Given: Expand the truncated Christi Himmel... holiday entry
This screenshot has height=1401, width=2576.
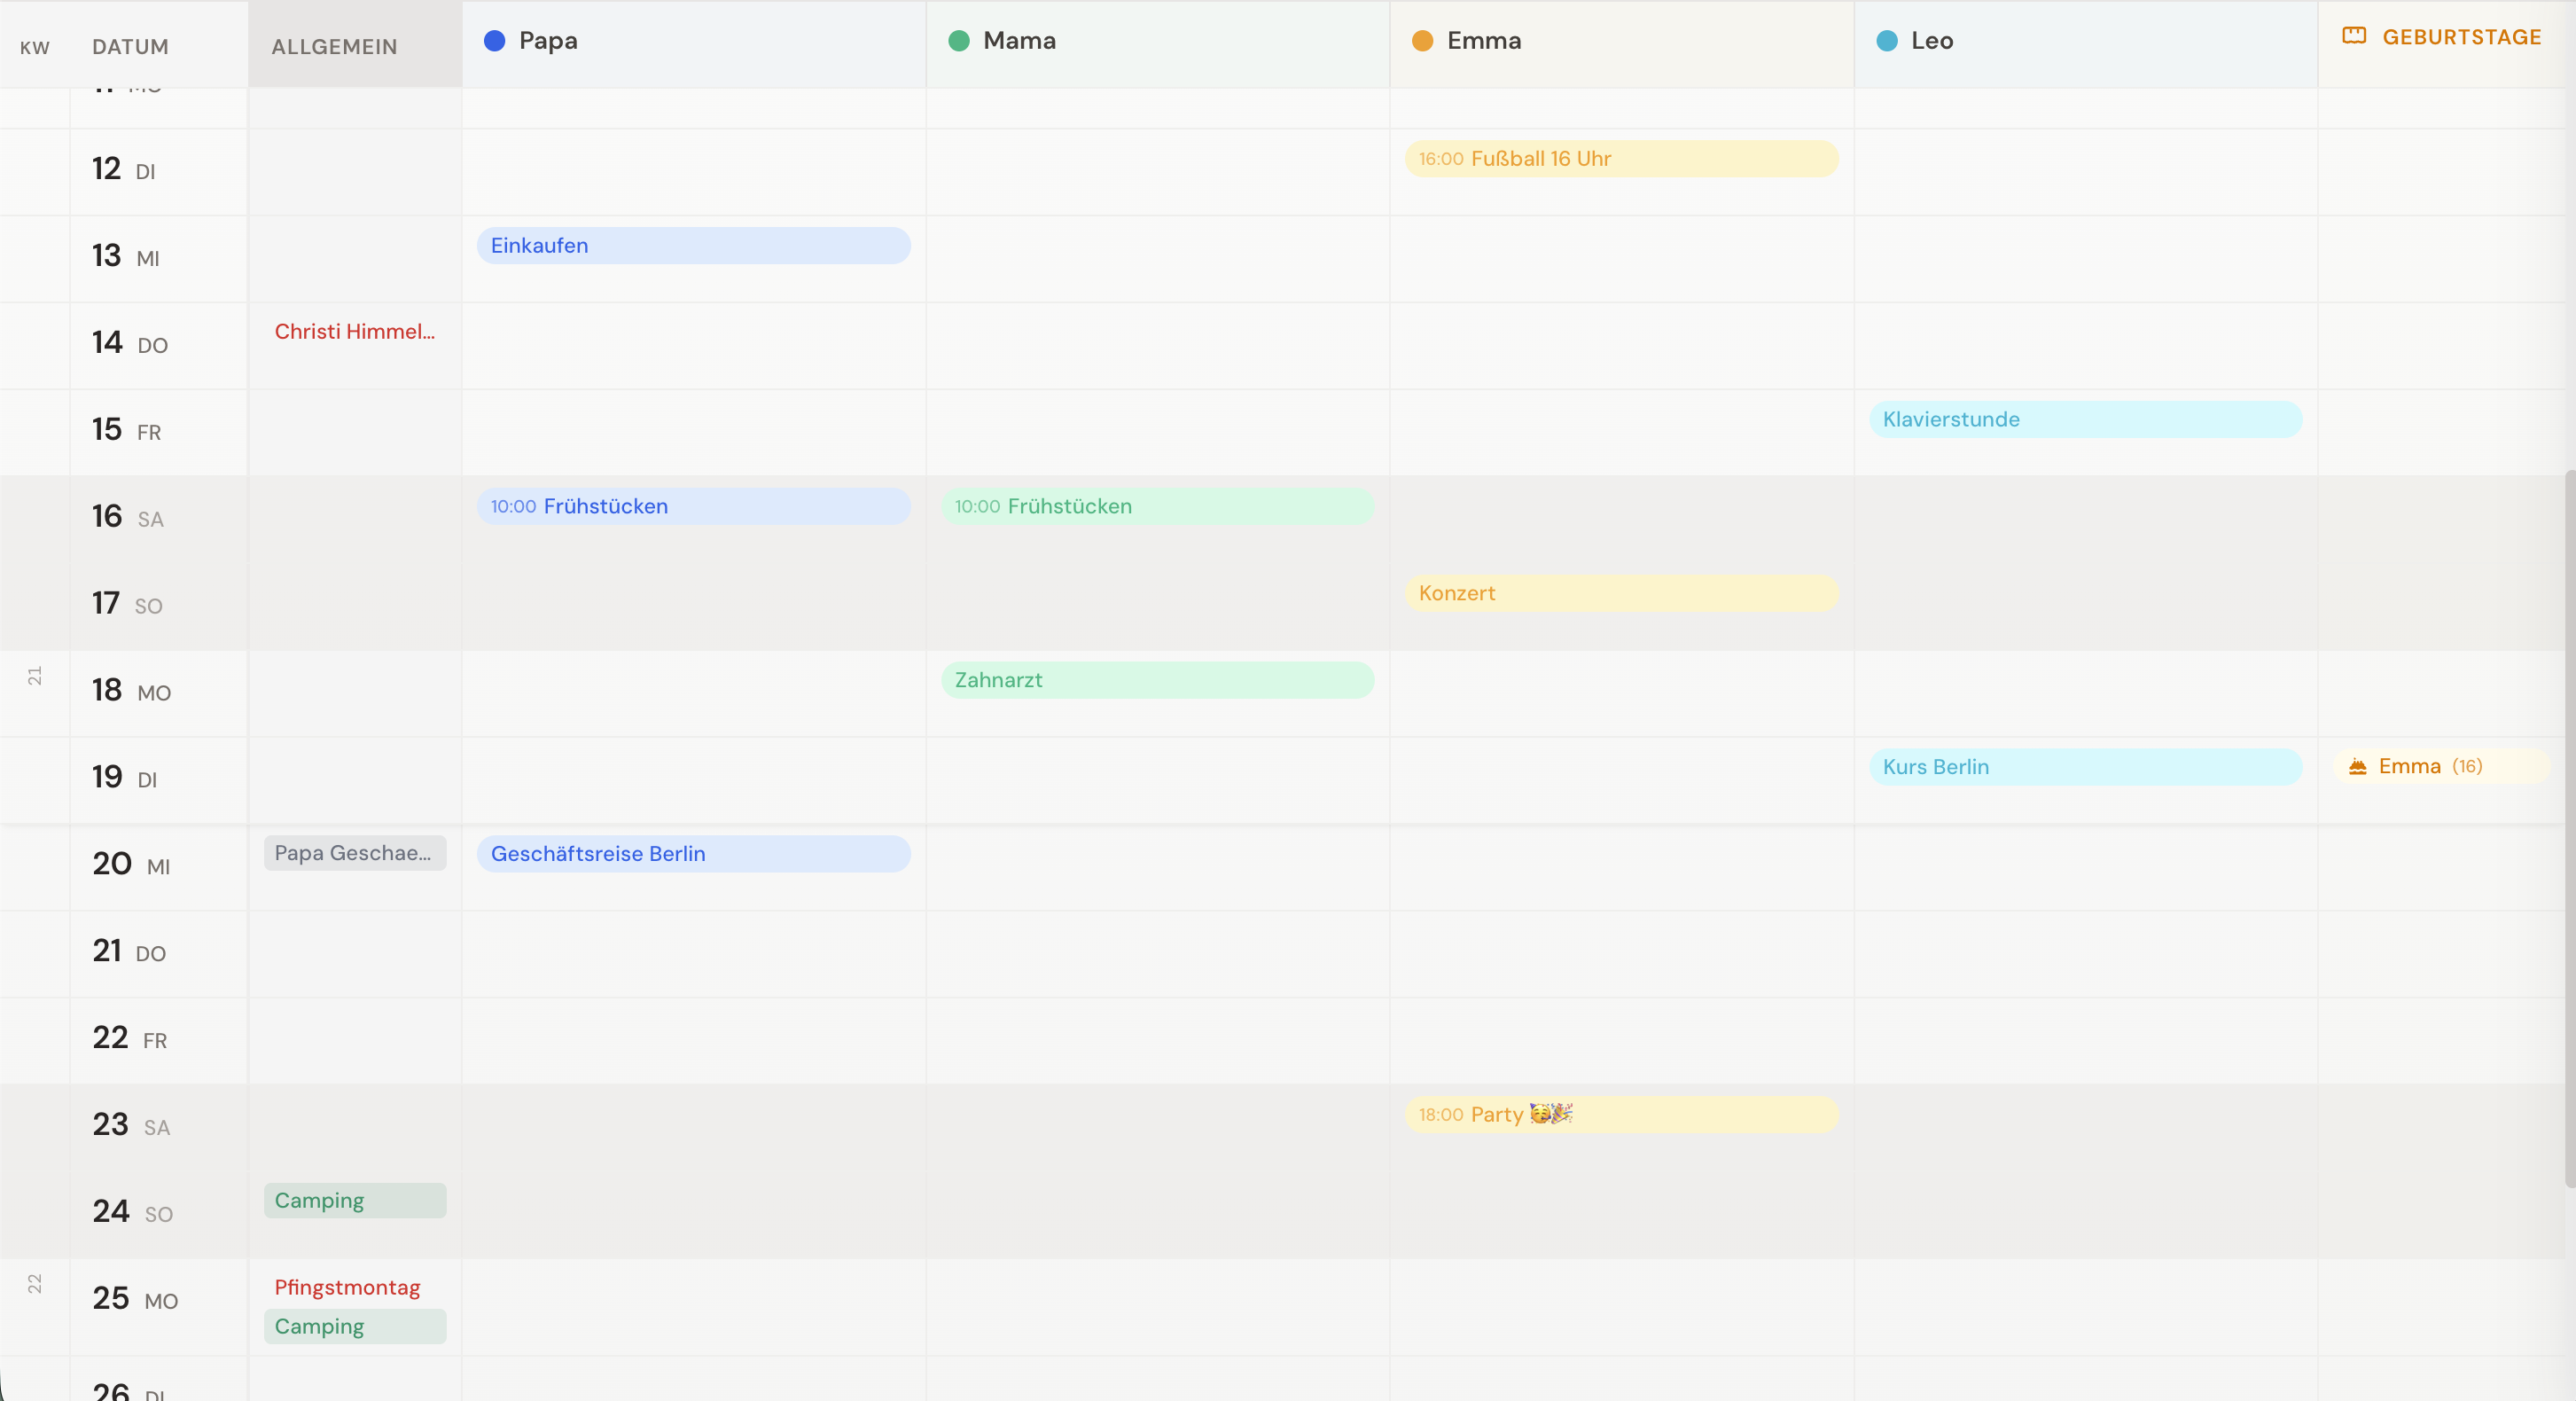Looking at the screenshot, I should 354,331.
